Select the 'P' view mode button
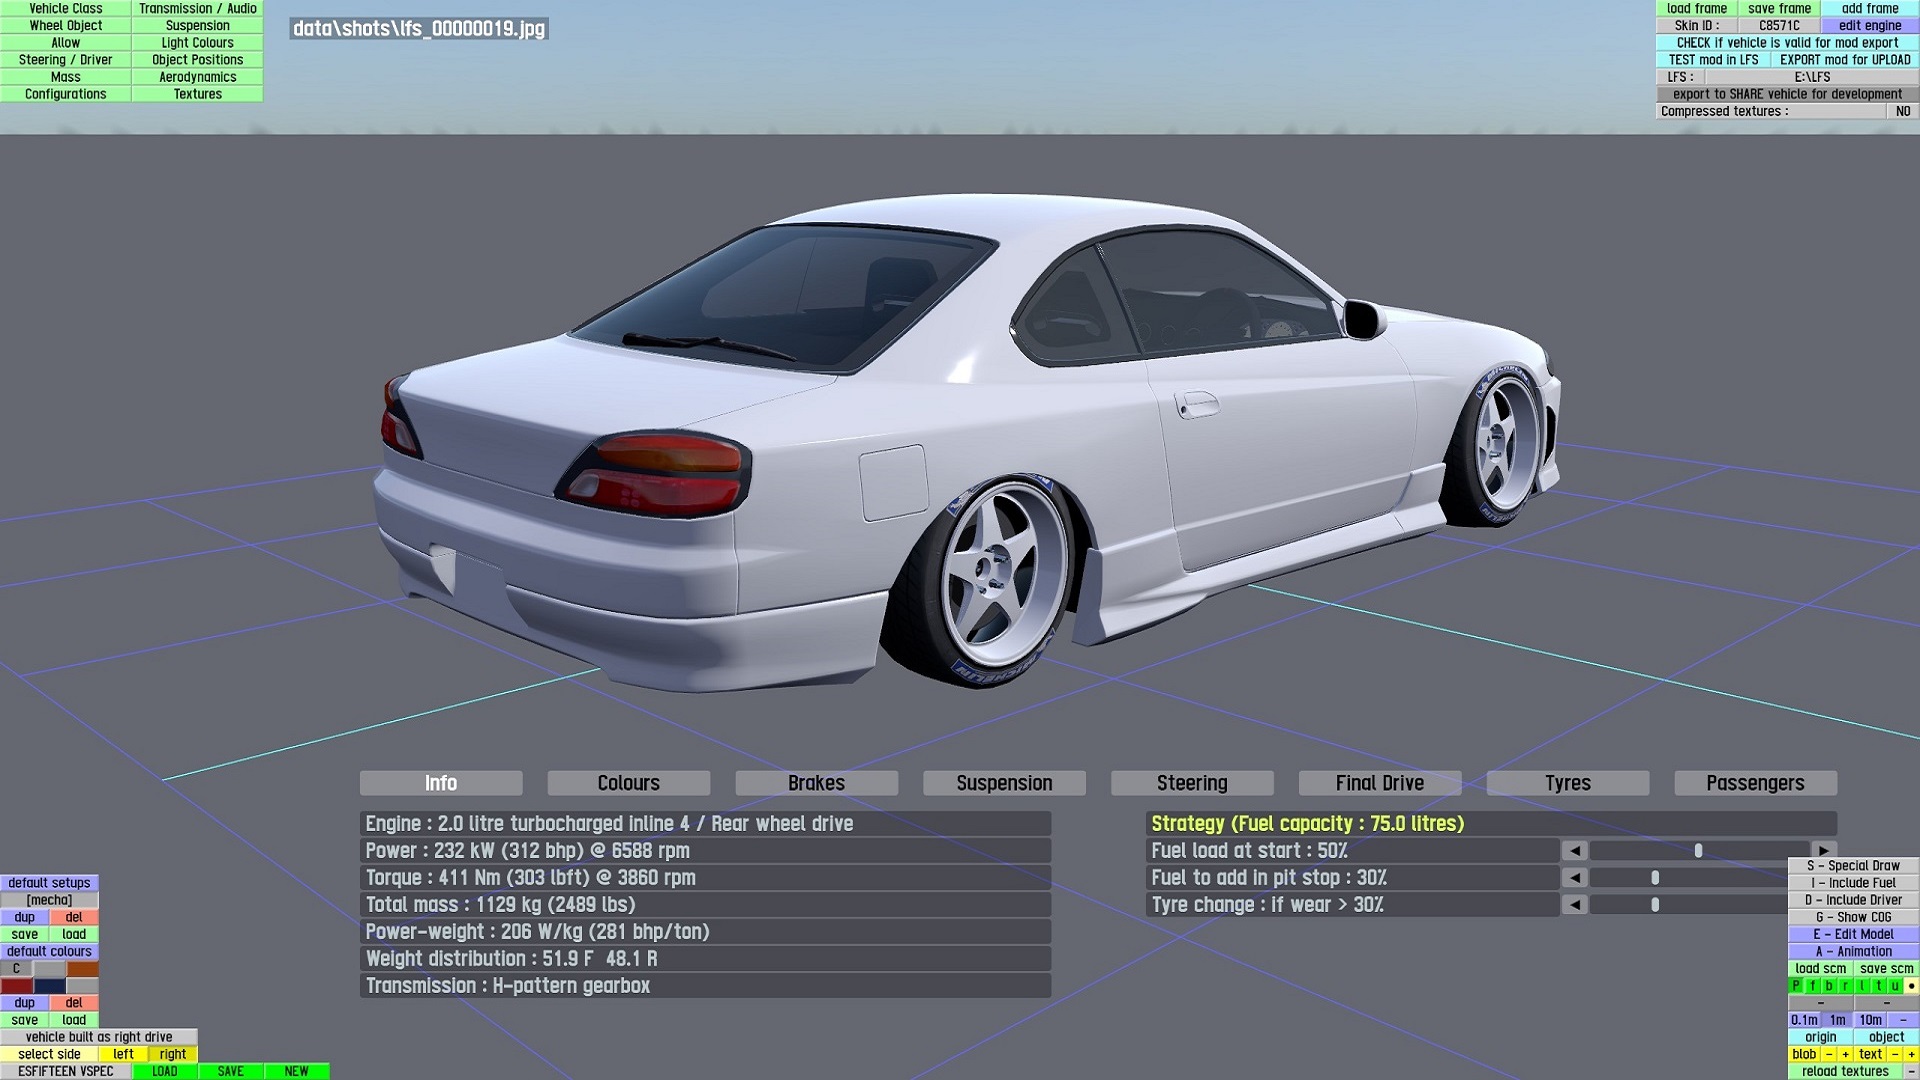 coord(1796,986)
